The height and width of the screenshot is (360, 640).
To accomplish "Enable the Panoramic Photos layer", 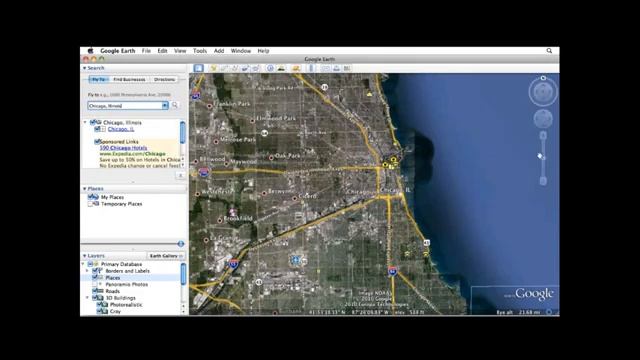I will click(x=95, y=284).
